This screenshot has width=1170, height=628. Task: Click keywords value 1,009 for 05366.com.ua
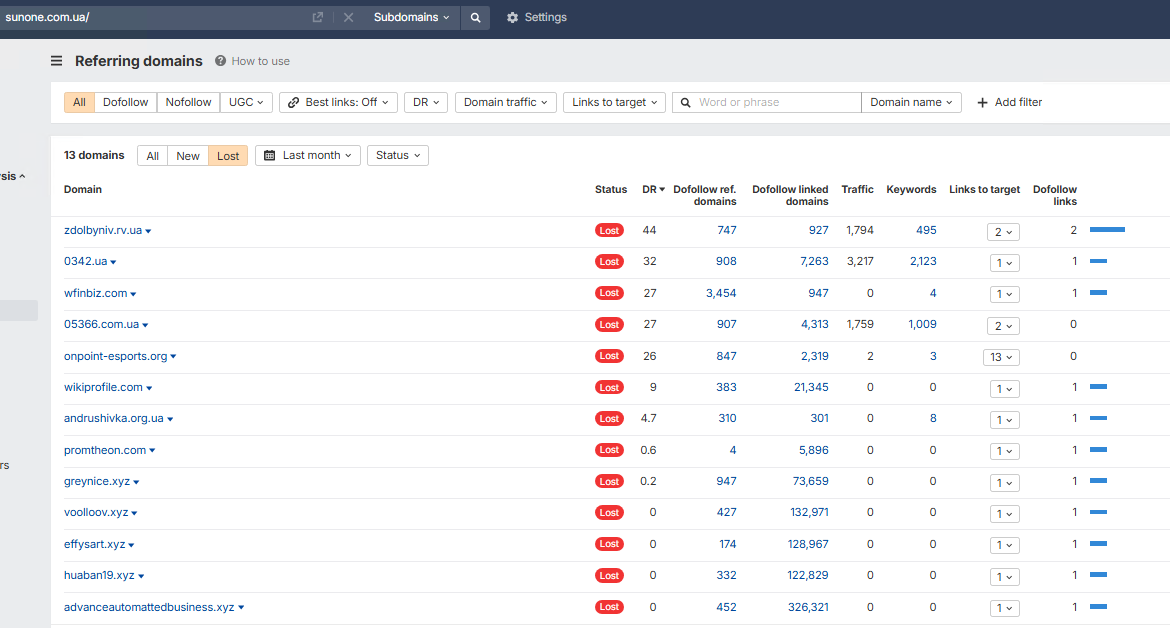[x=922, y=324]
